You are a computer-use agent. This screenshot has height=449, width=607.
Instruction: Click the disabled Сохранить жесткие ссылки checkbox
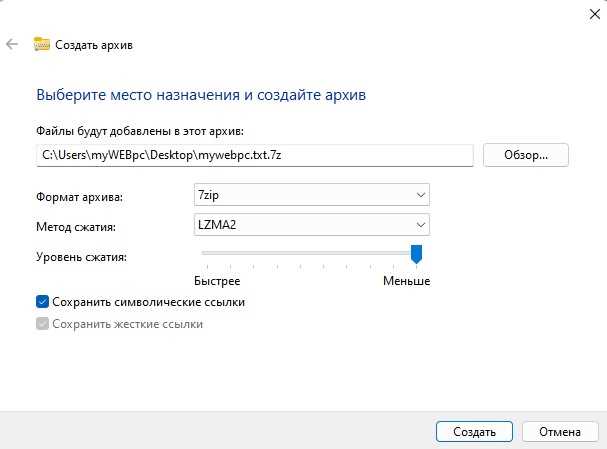[42, 324]
